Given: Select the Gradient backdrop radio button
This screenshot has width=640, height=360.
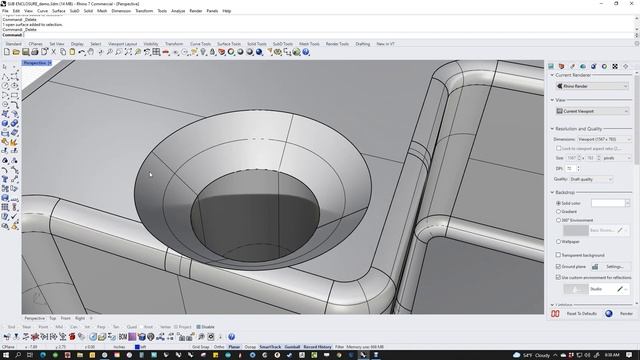Looking at the screenshot, I should [x=558, y=211].
